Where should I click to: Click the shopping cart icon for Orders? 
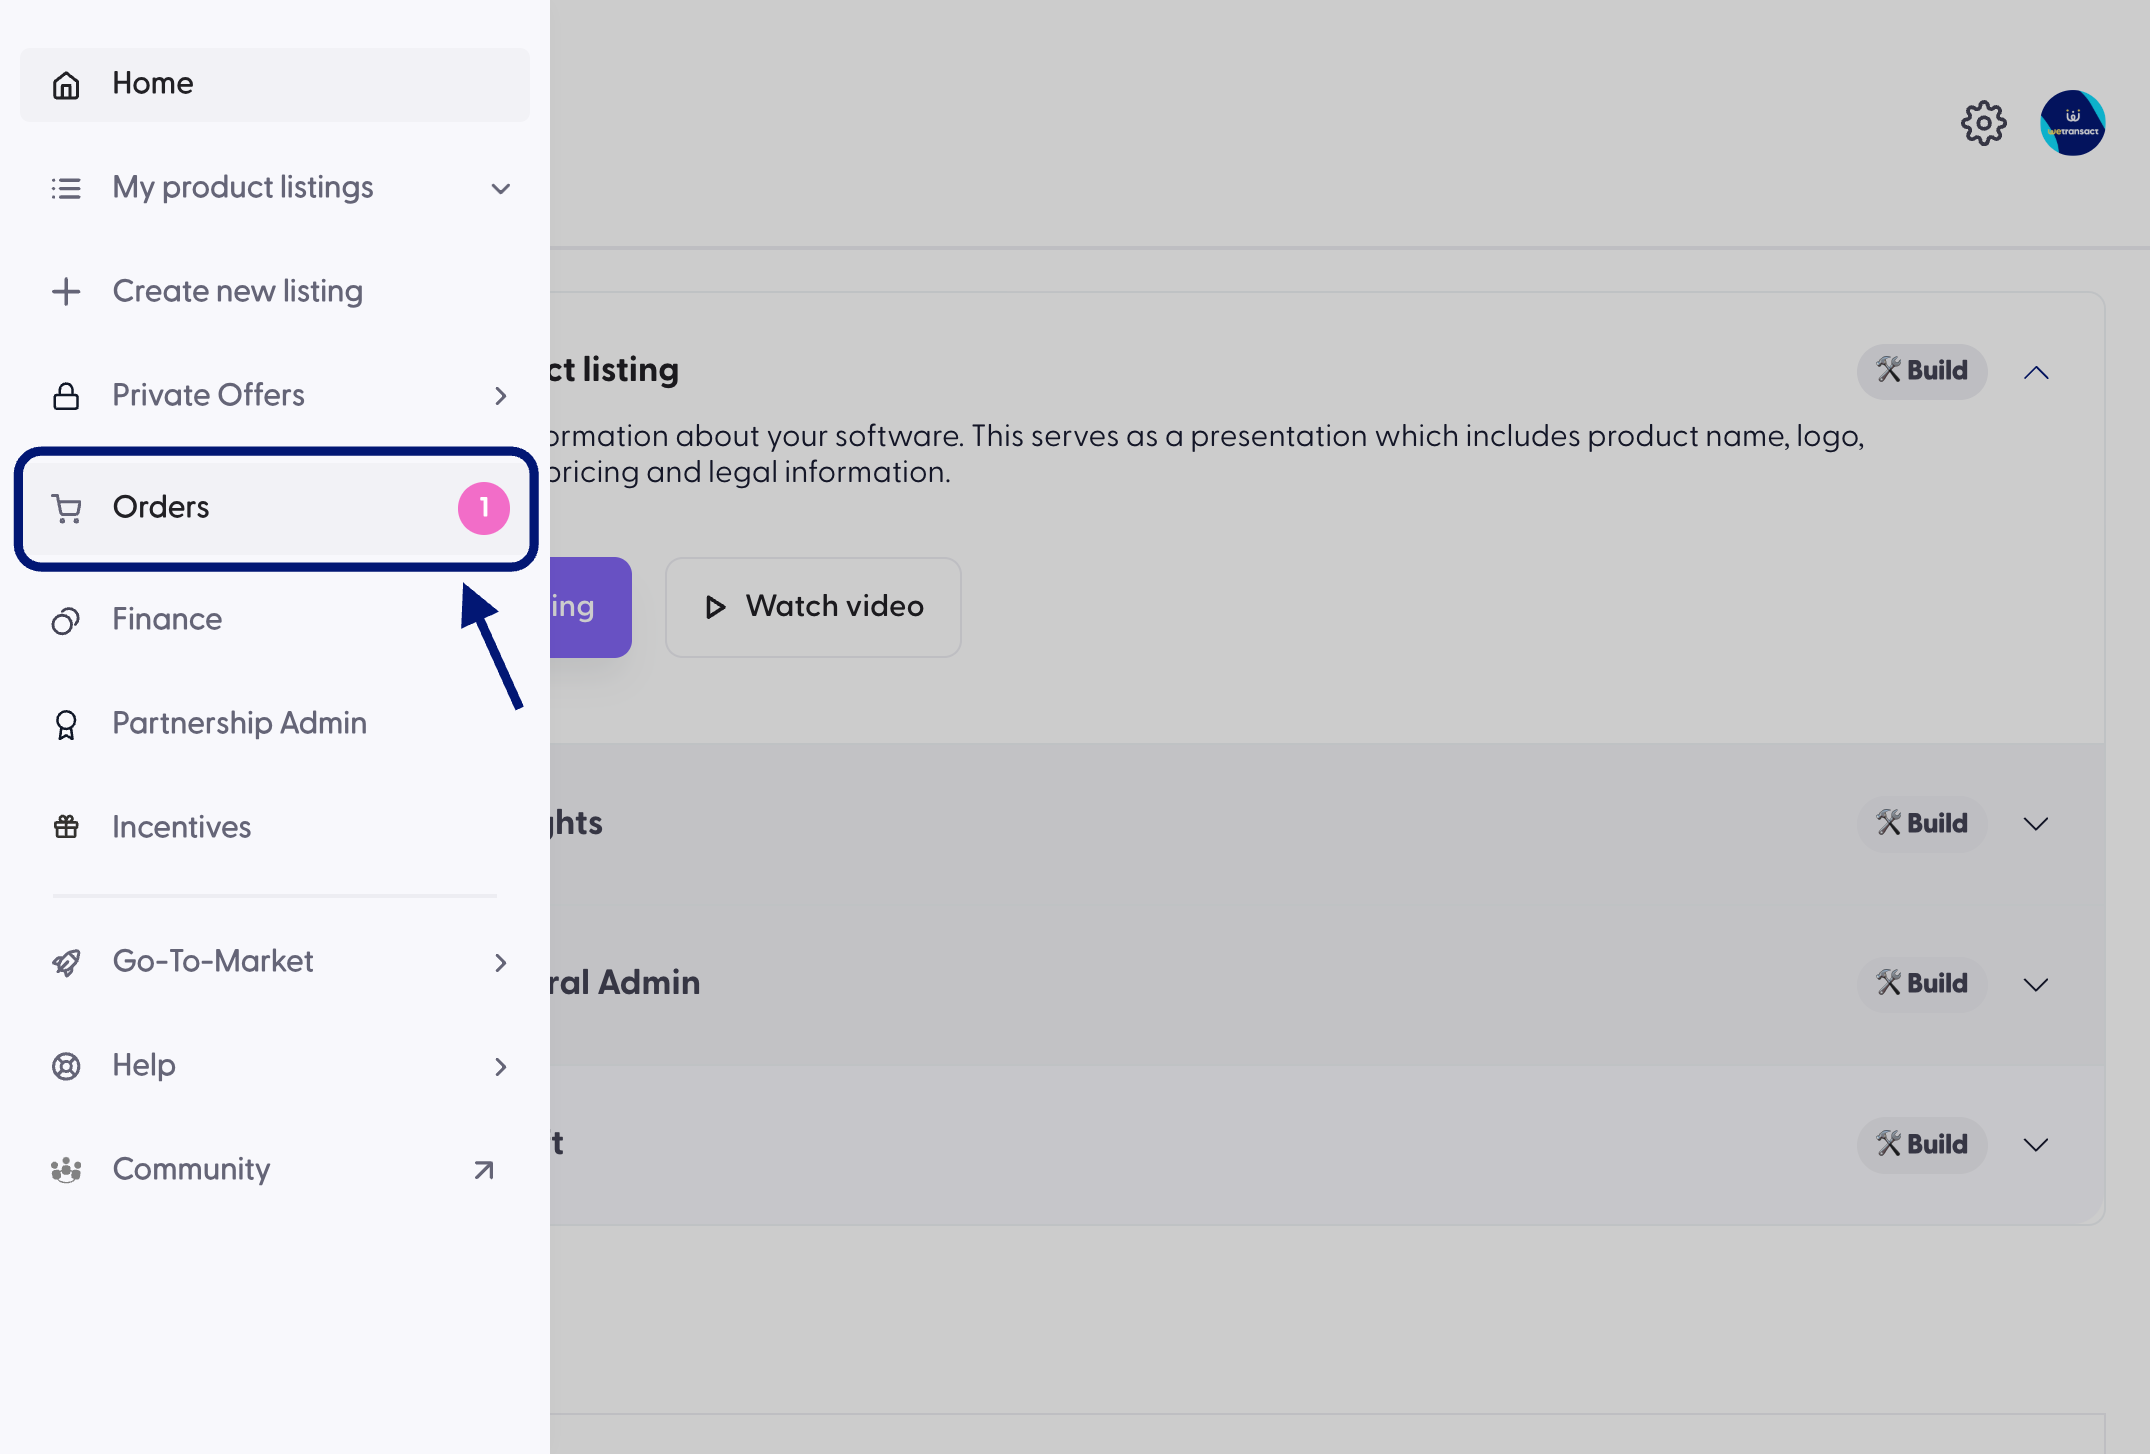tap(66, 509)
